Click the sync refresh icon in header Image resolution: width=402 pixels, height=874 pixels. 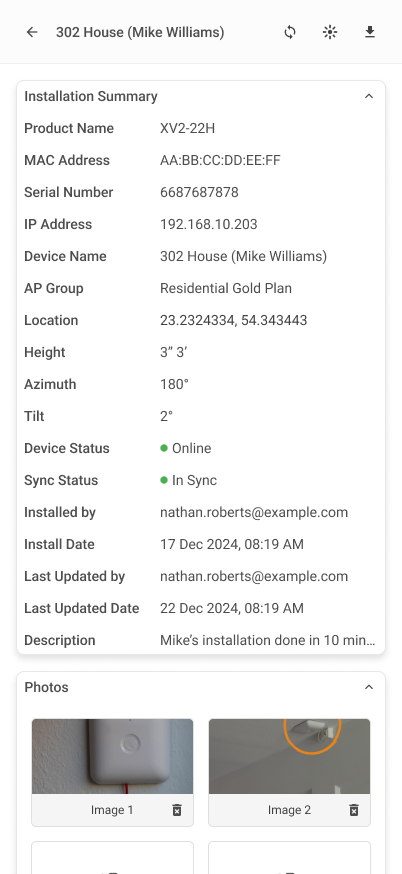[290, 32]
